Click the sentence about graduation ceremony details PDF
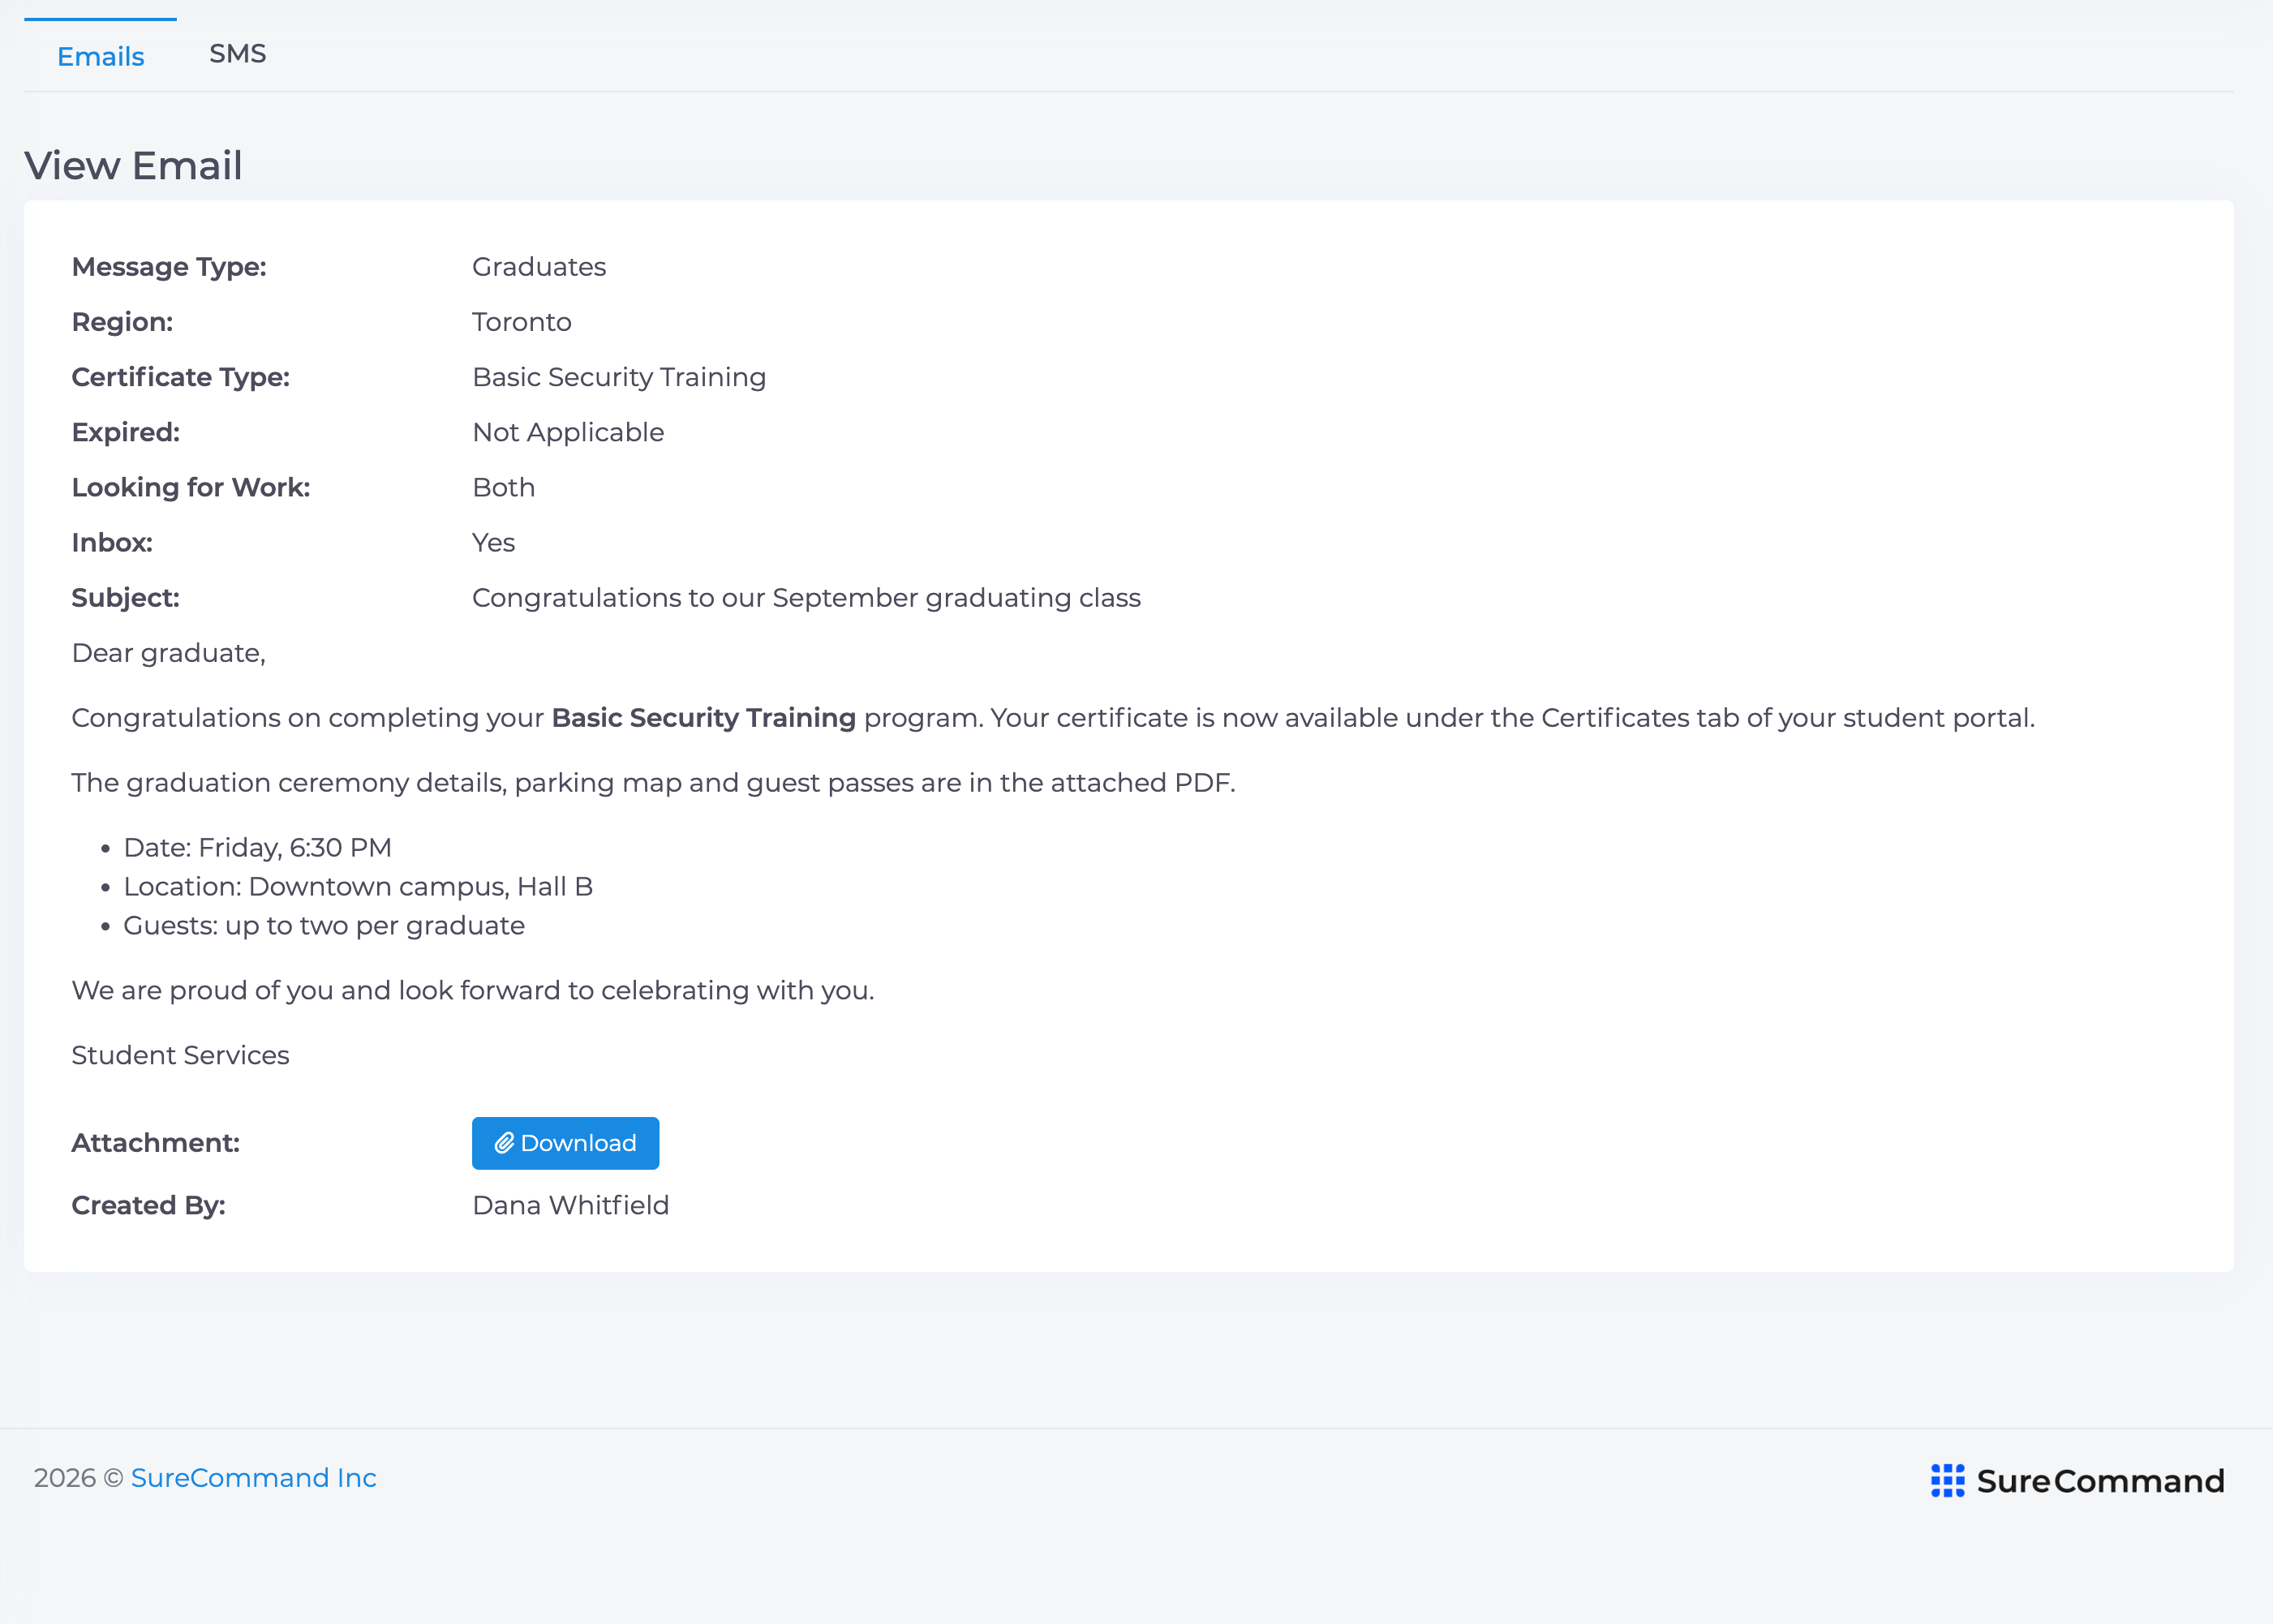This screenshot has width=2273, height=1624. [654, 783]
